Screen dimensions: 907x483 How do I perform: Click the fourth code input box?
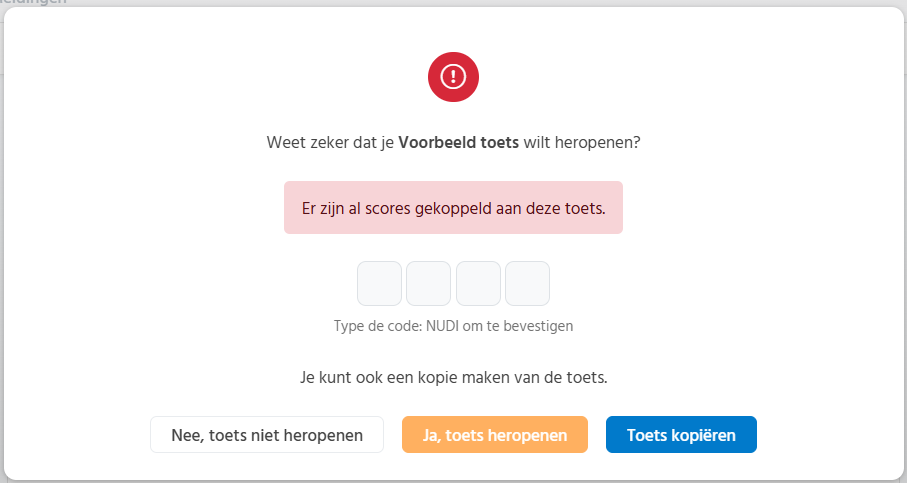527,283
